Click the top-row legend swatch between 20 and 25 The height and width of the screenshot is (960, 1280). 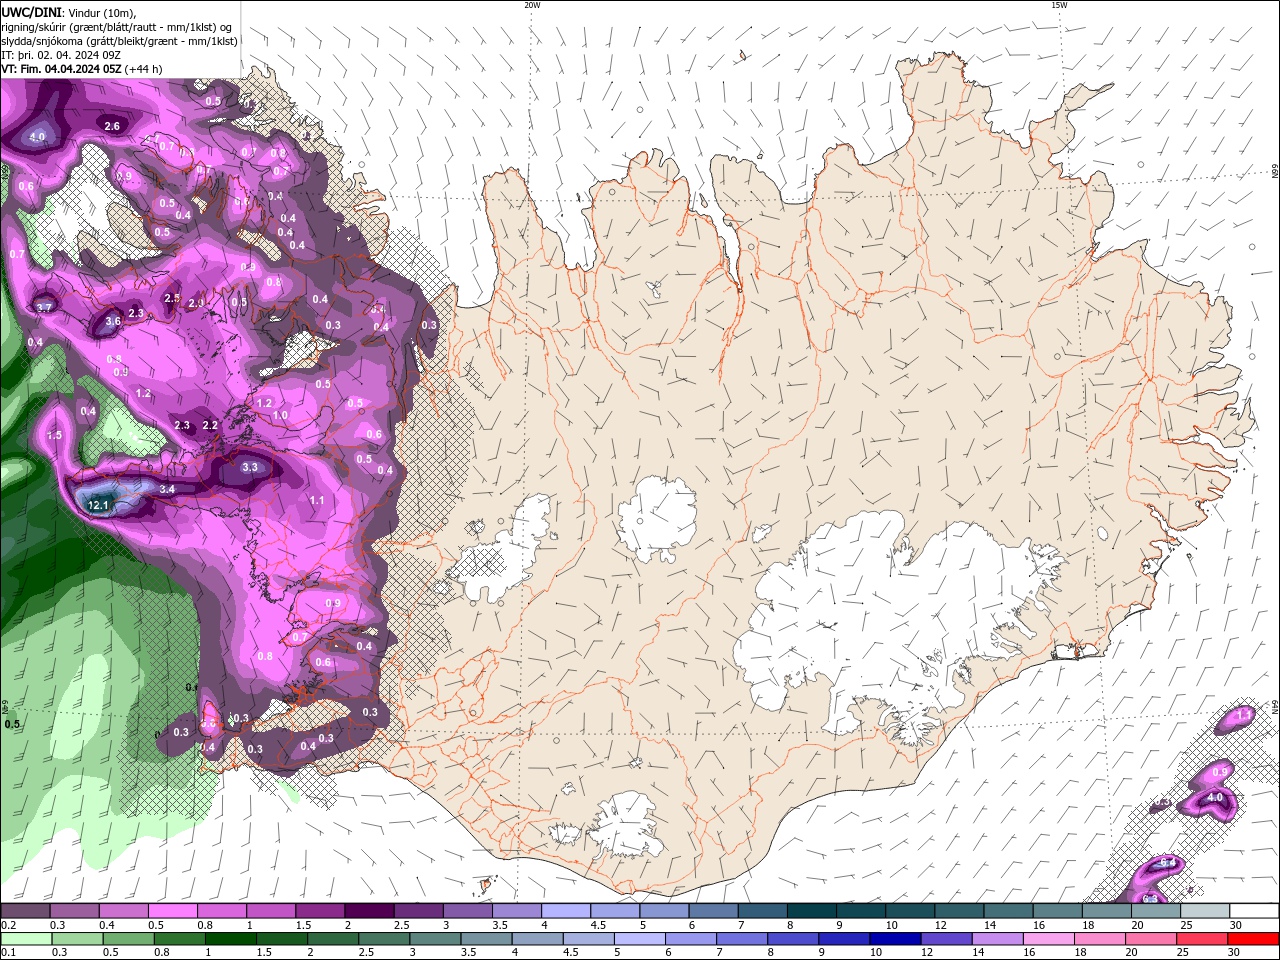[x=1156, y=911]
